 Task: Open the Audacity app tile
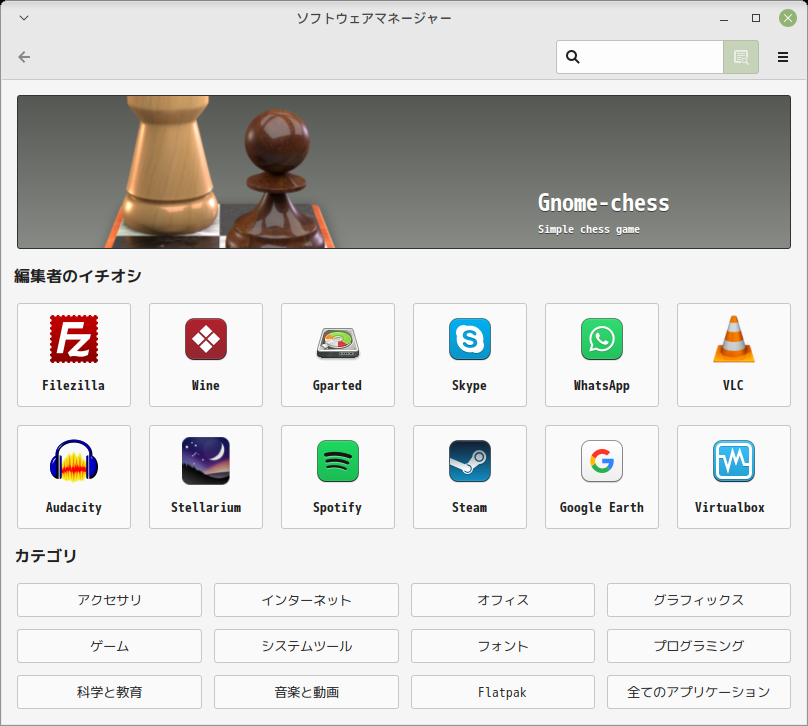pos(74,477)
